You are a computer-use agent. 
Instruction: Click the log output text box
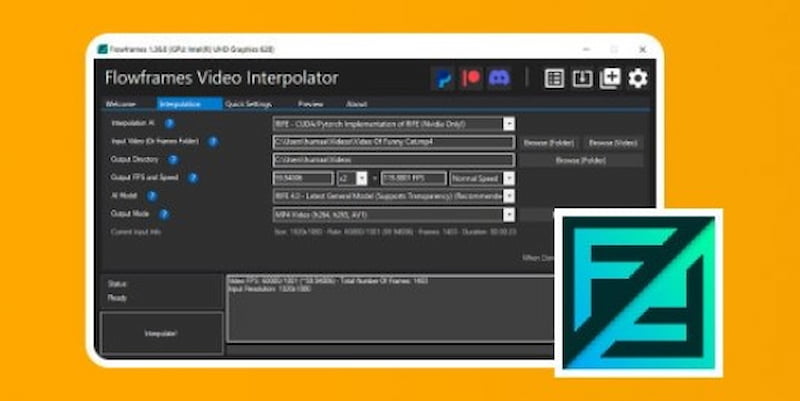point(390,309)
